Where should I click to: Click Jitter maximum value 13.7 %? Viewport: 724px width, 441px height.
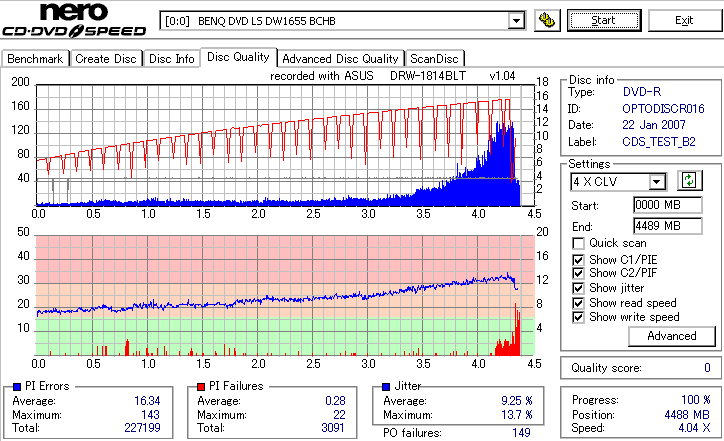click(x=517, y=415)
